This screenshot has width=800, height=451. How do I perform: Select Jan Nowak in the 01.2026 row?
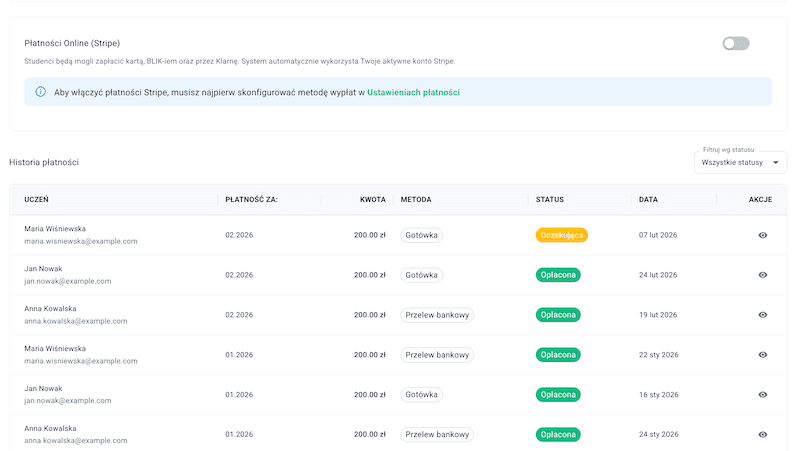coord(43,388)
